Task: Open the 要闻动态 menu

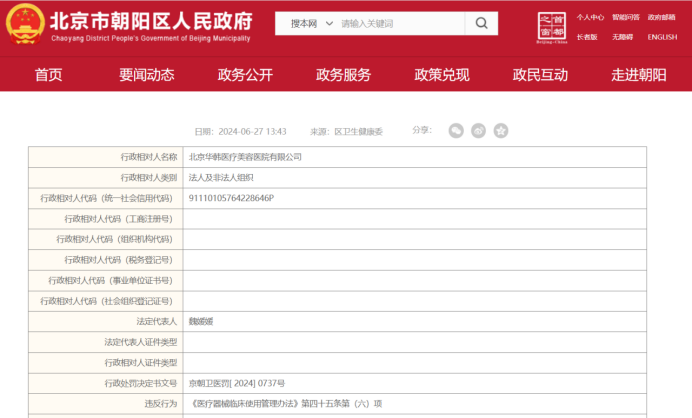Action: click(147, 75)
